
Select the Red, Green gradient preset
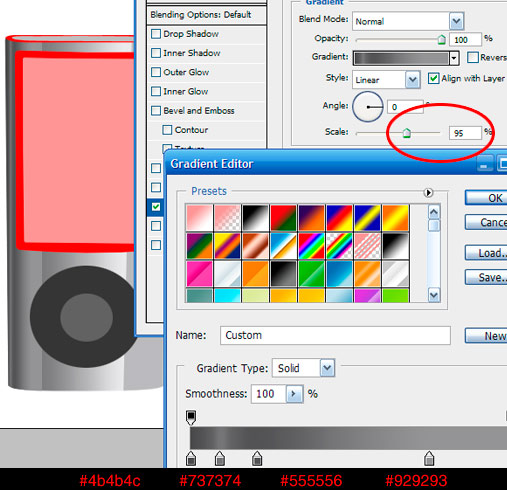(283, 218)
